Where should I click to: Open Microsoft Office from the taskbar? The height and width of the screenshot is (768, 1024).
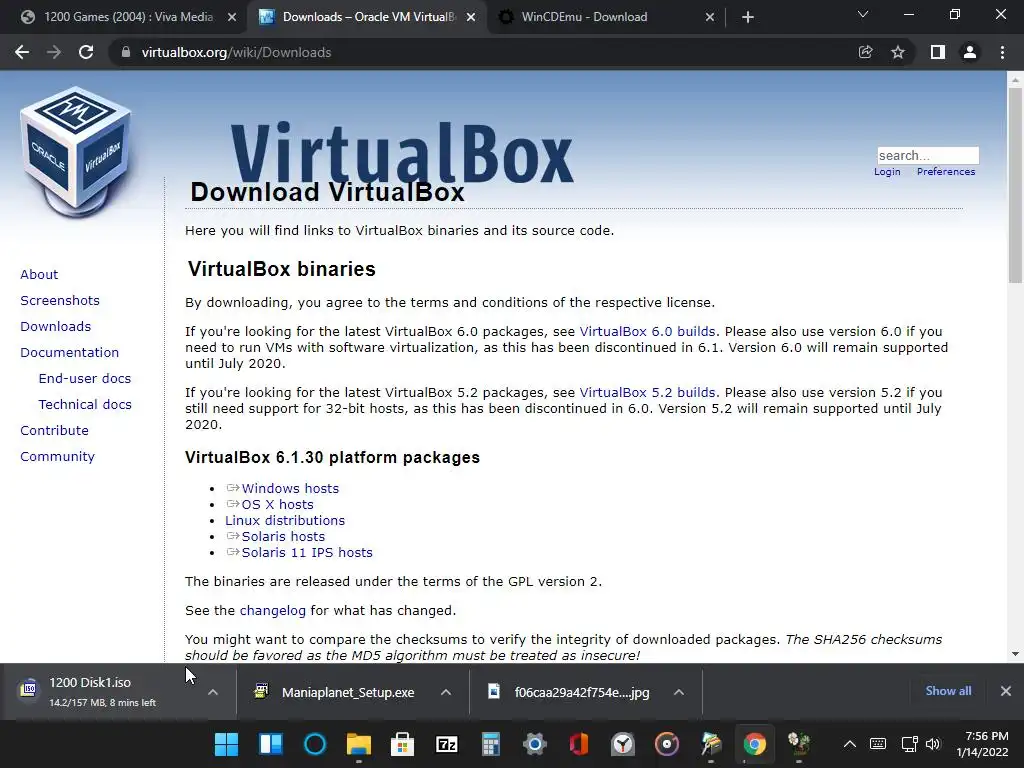tap(579, 744)
